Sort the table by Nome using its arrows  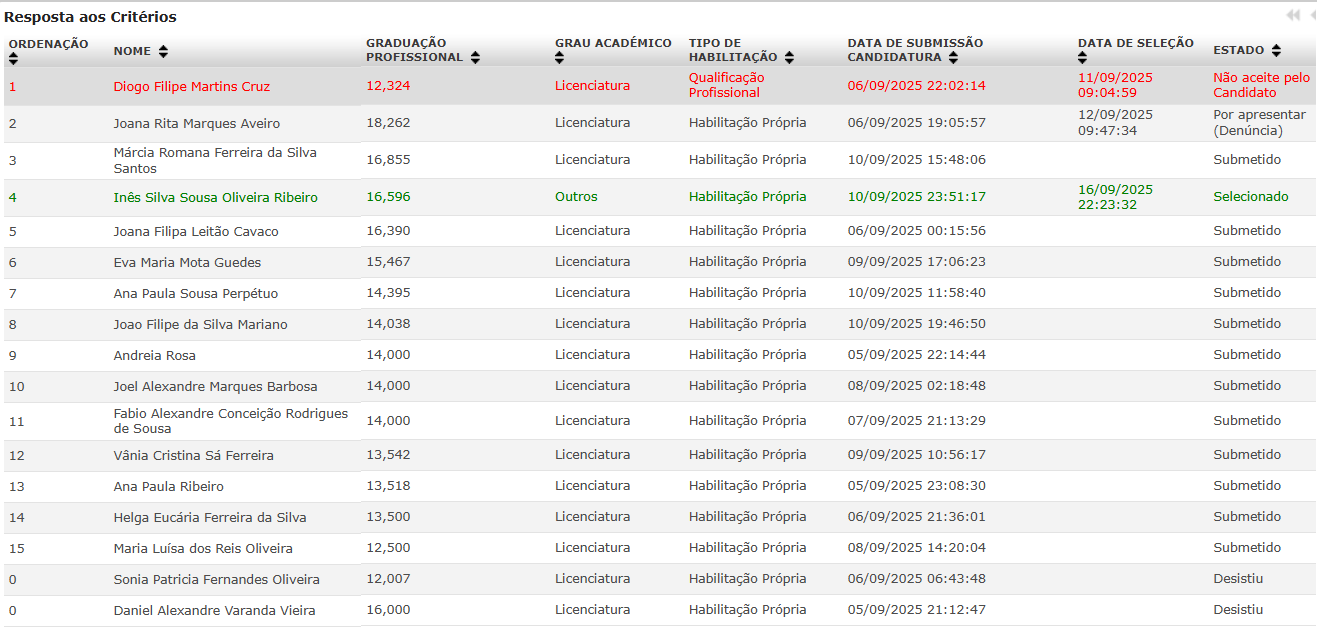point(163,51)
